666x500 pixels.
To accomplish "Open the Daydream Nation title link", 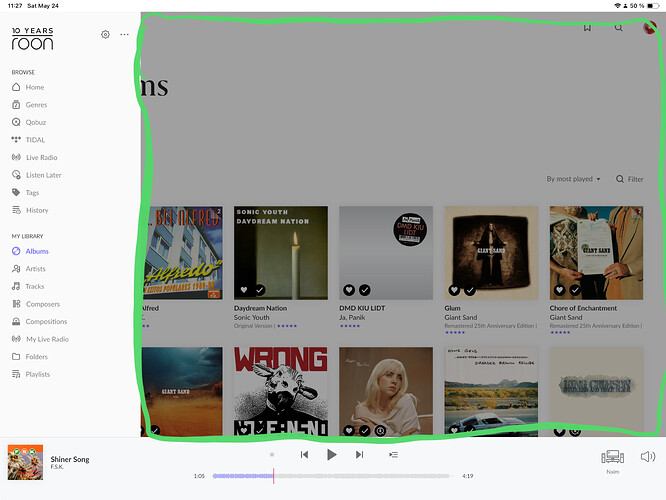I will [x=260, y=308].
